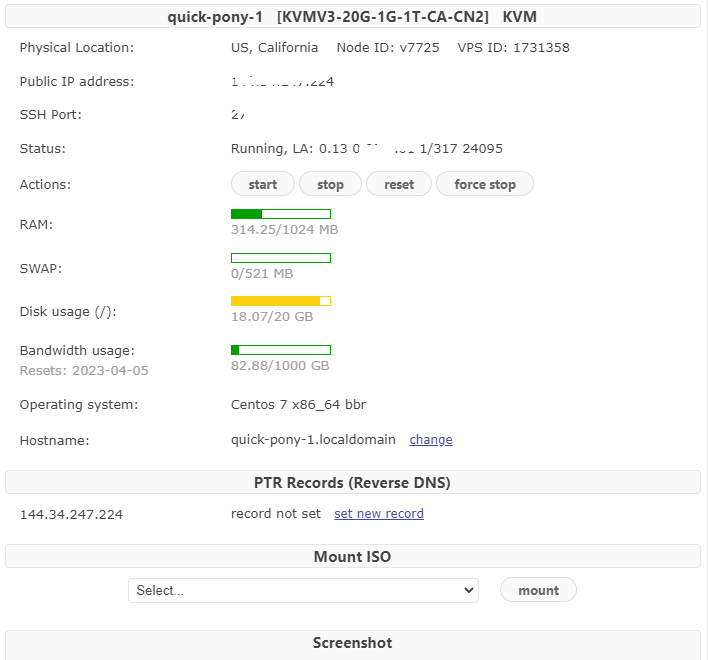Click the PTR IP address 144.34.247.224
708x660 pixels.
tap(72, 514)
